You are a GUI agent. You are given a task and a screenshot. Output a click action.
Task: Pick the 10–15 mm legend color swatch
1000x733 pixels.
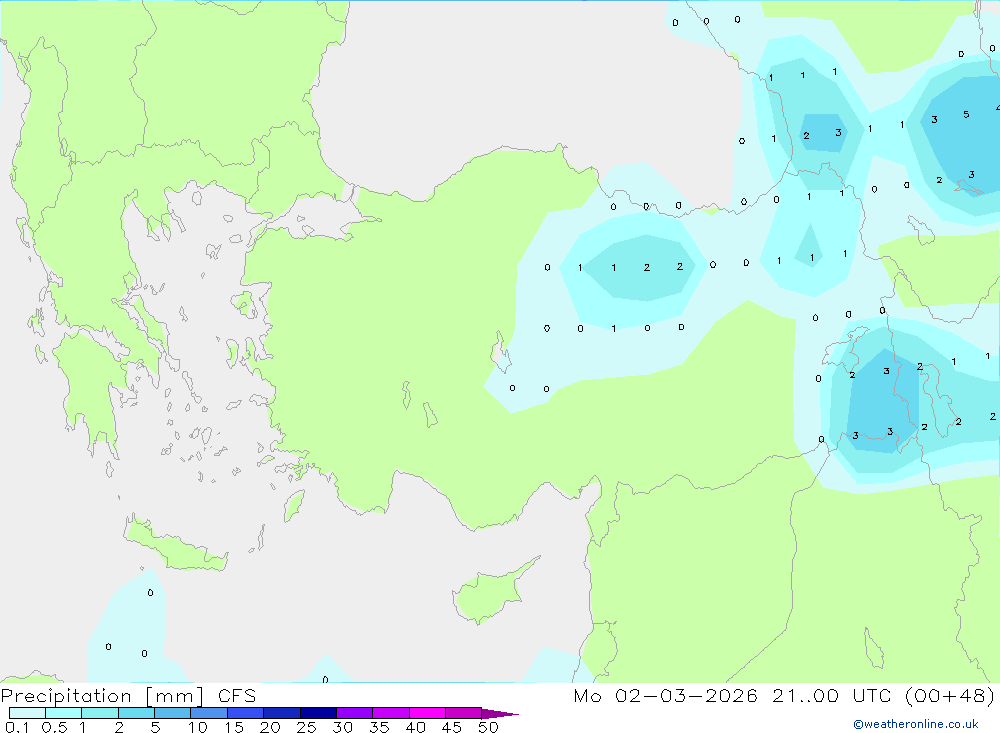[x=209, y=713]
